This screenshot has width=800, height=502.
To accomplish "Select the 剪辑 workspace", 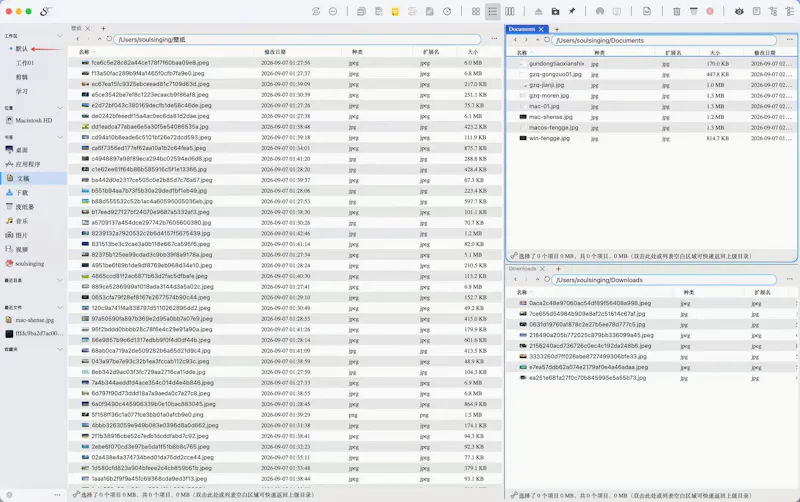I will coord(21,78).
